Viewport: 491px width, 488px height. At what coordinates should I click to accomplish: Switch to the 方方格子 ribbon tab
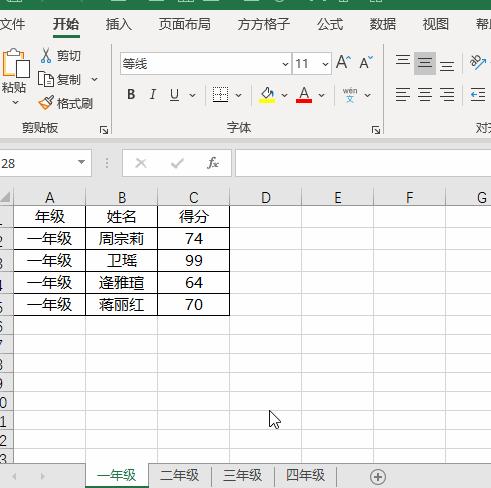(x=264, y=24)
